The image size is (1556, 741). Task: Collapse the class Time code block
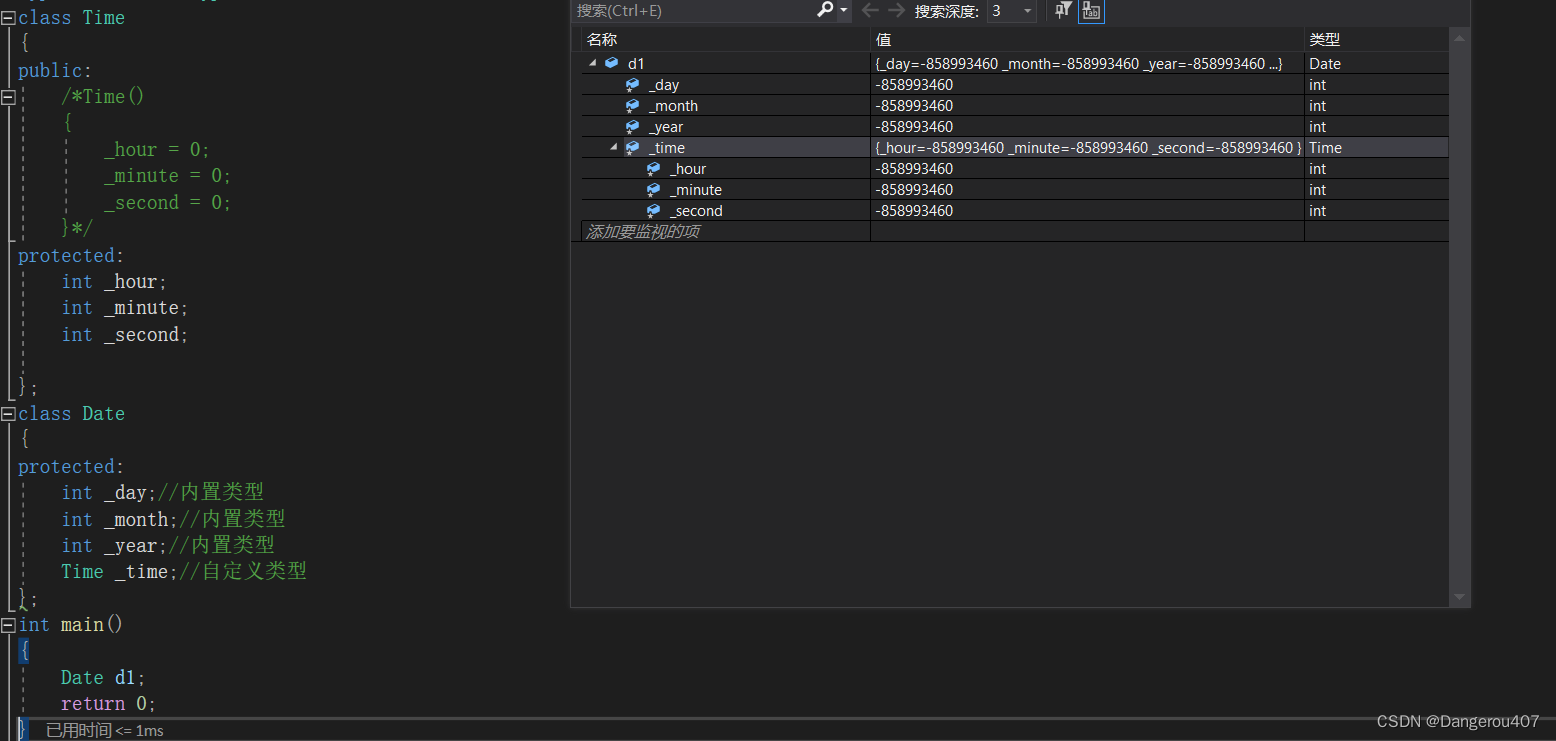click(x=8, y=18)
